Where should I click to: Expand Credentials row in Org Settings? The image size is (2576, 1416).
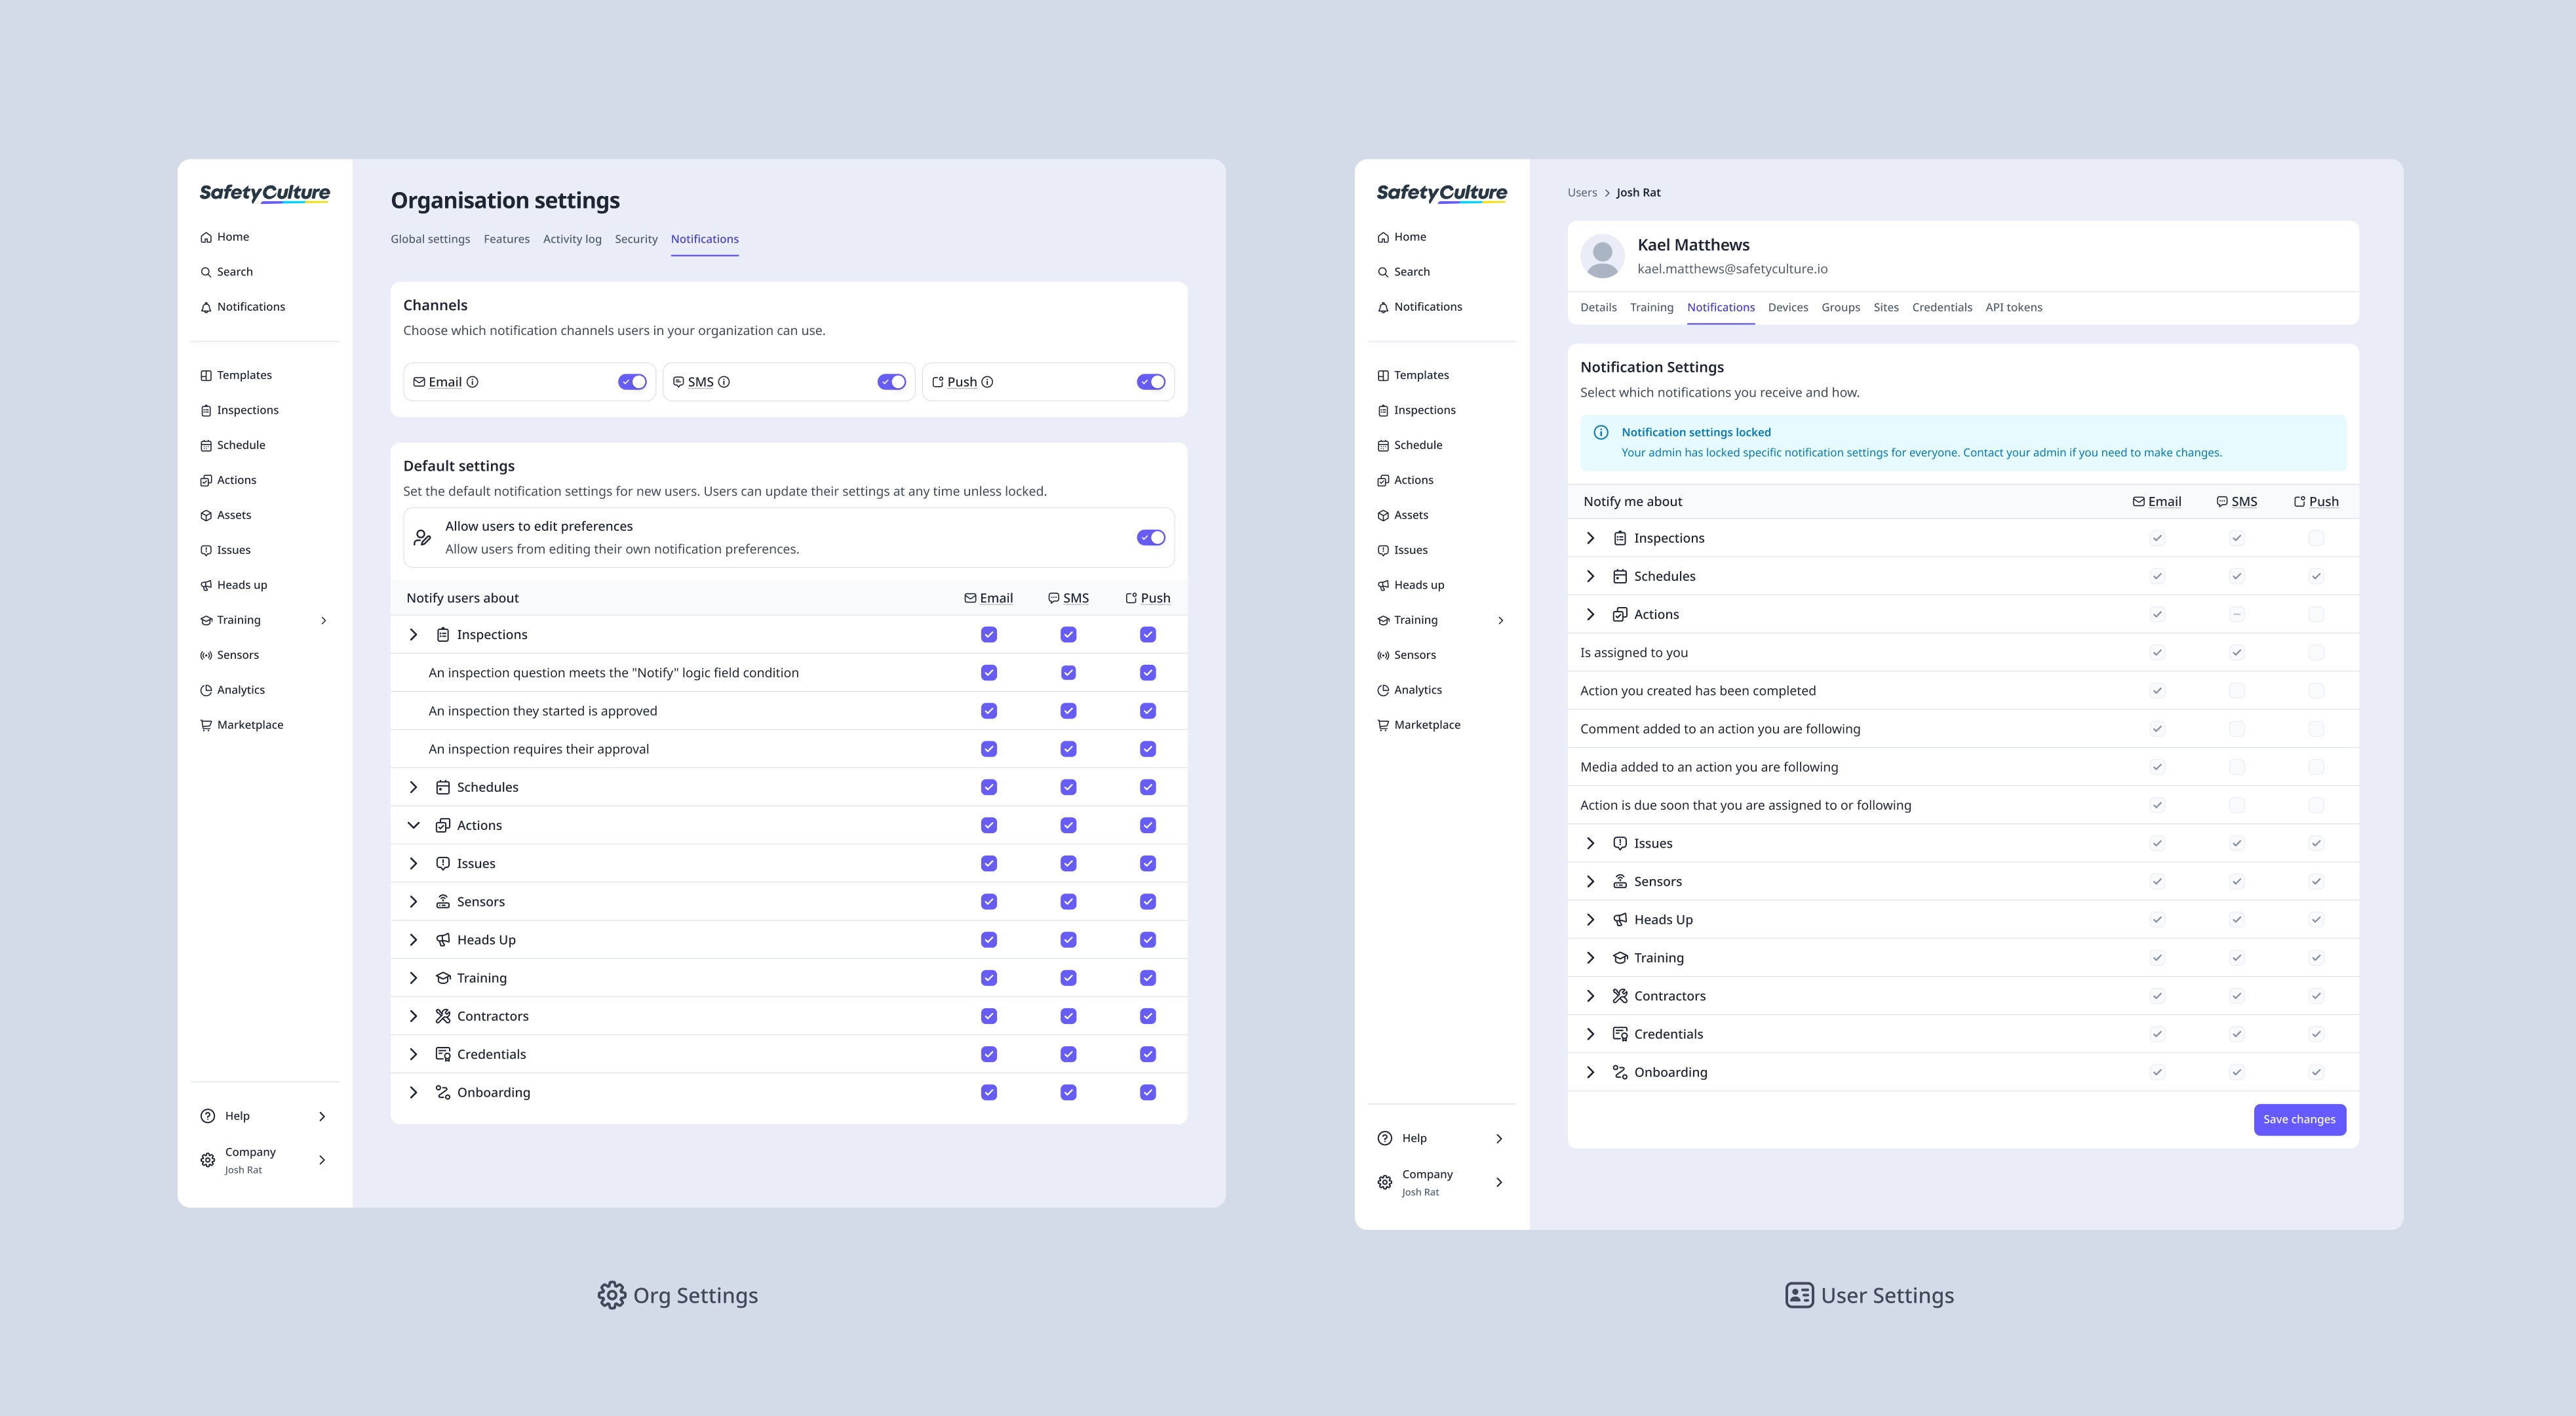pyautogui.click(x=413, y=1054)
